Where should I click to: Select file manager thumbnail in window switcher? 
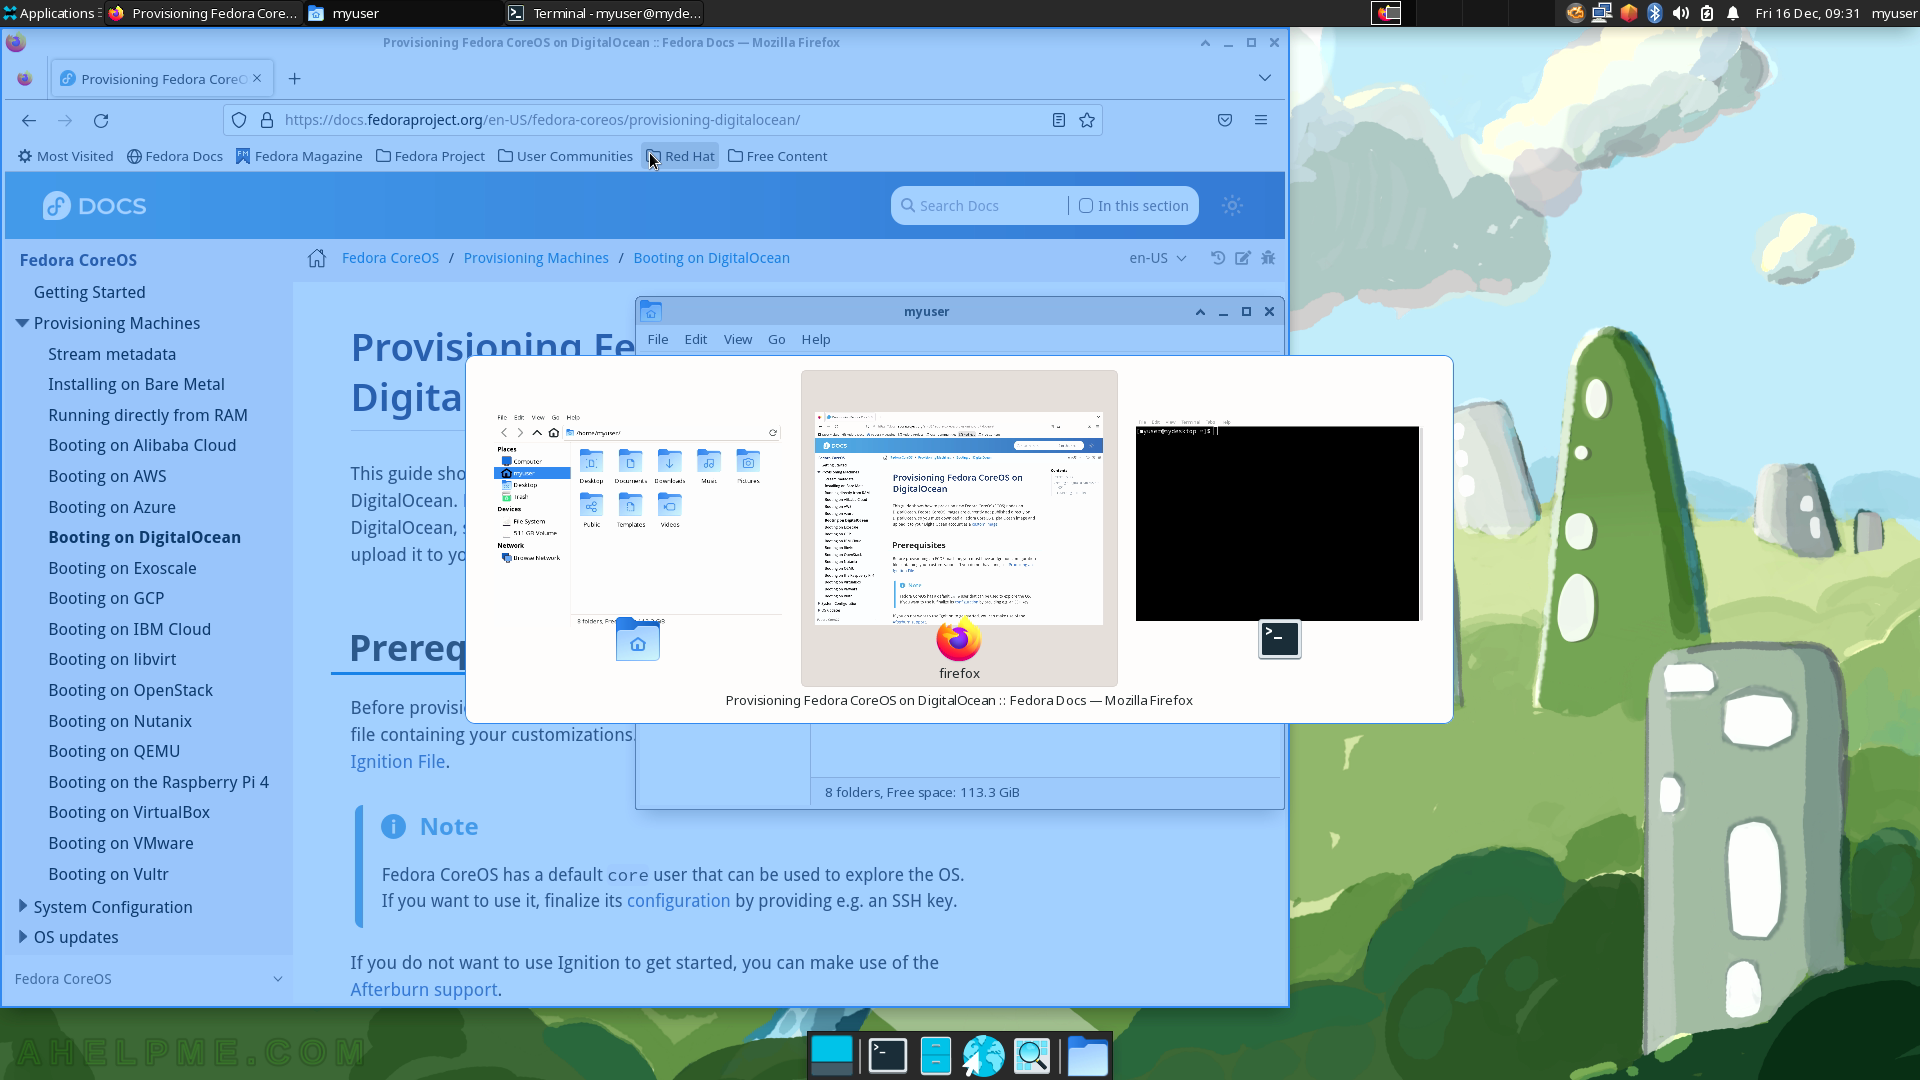point(638,528)
